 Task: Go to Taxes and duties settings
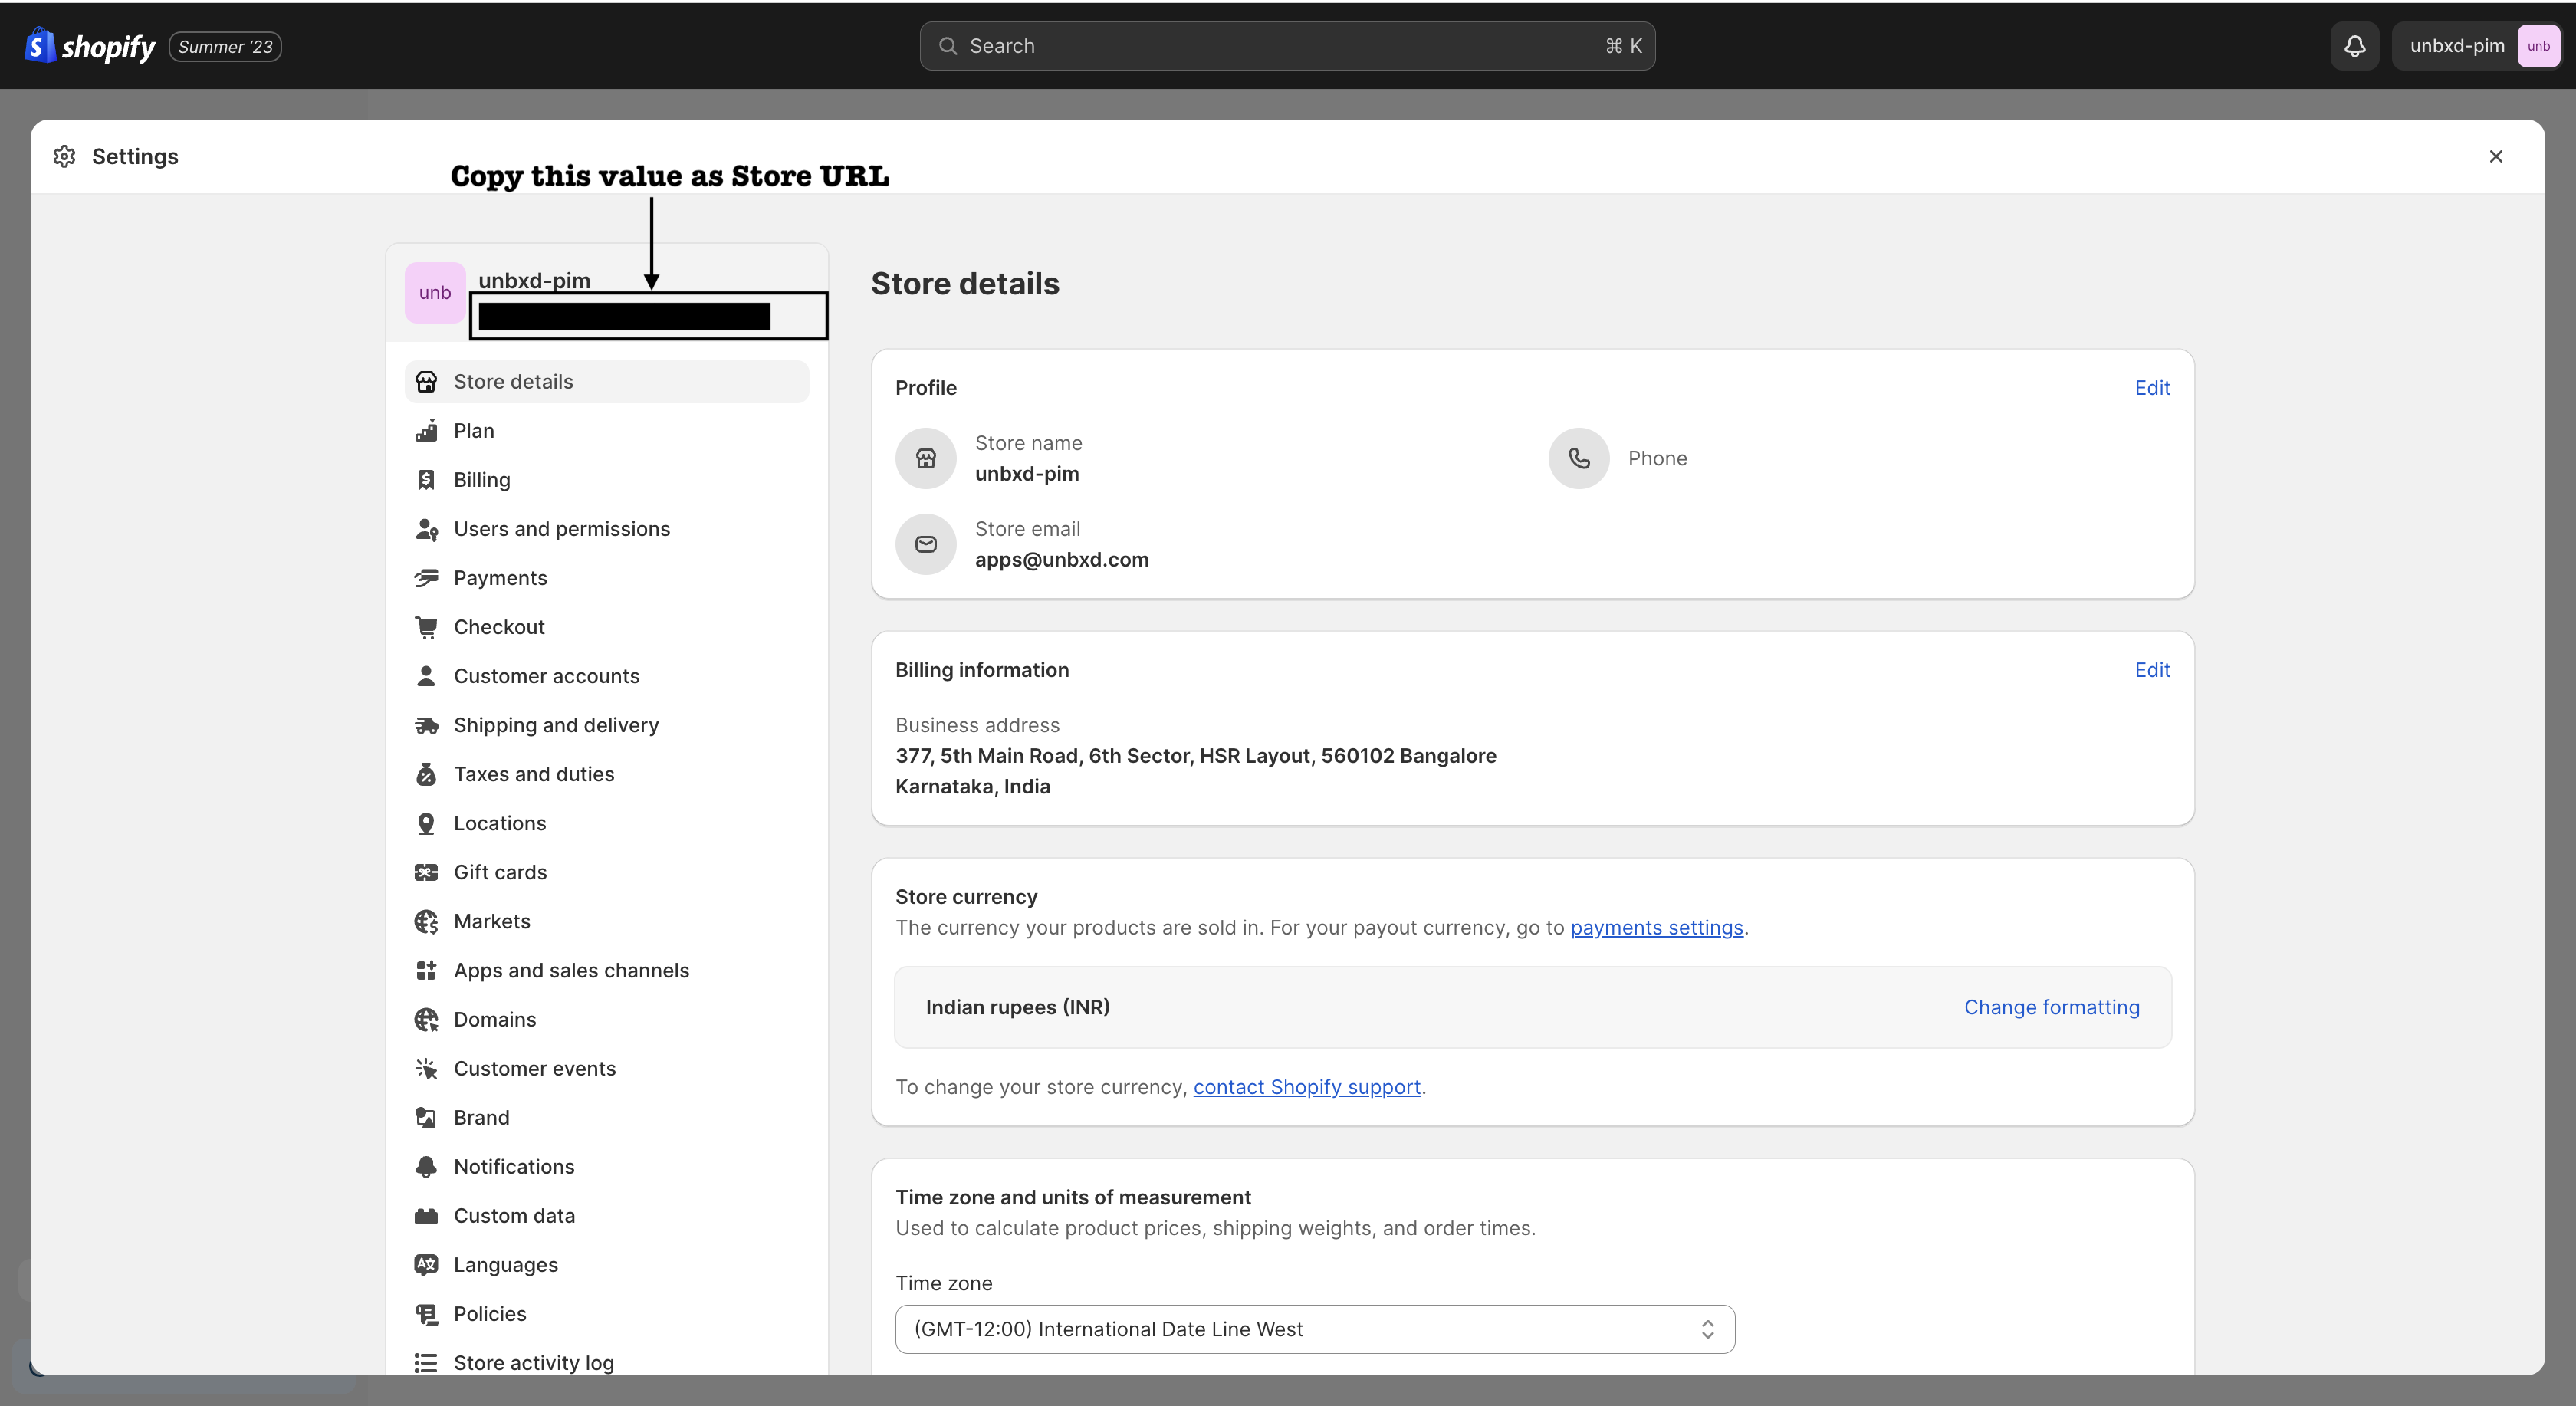click(607, 774)
